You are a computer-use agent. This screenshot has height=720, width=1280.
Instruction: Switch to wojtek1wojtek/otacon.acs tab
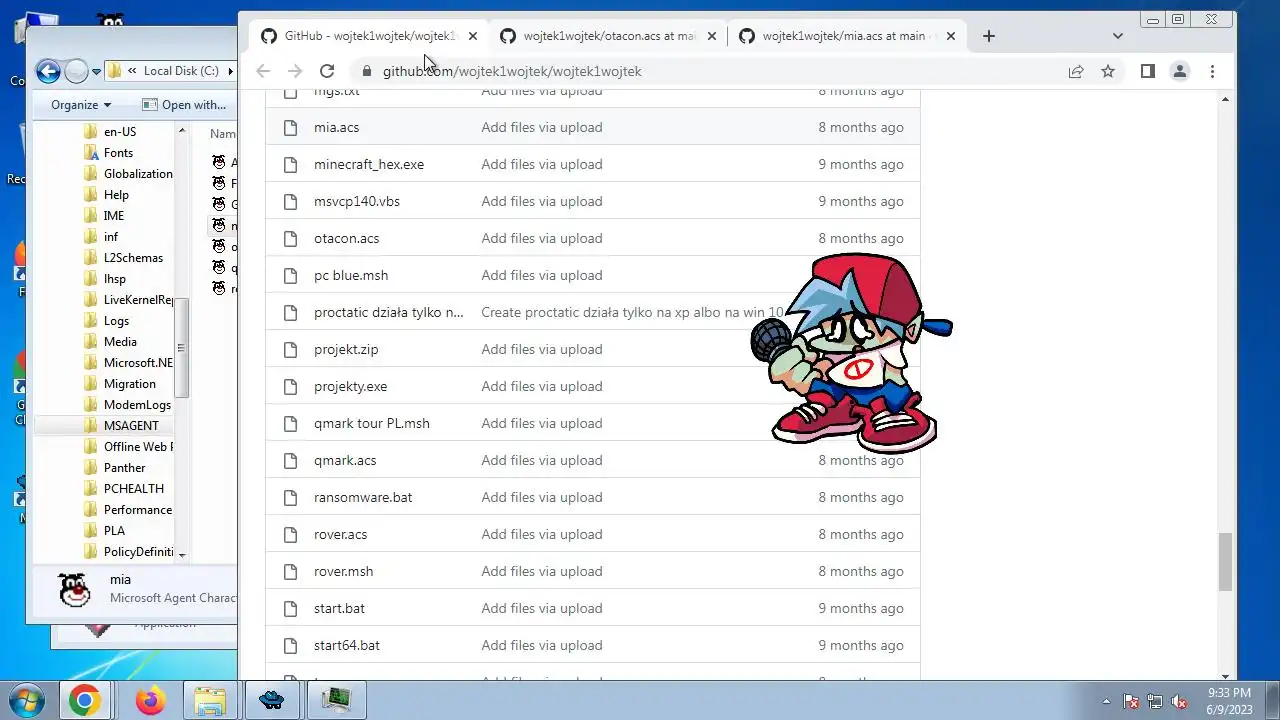[608, 36]
